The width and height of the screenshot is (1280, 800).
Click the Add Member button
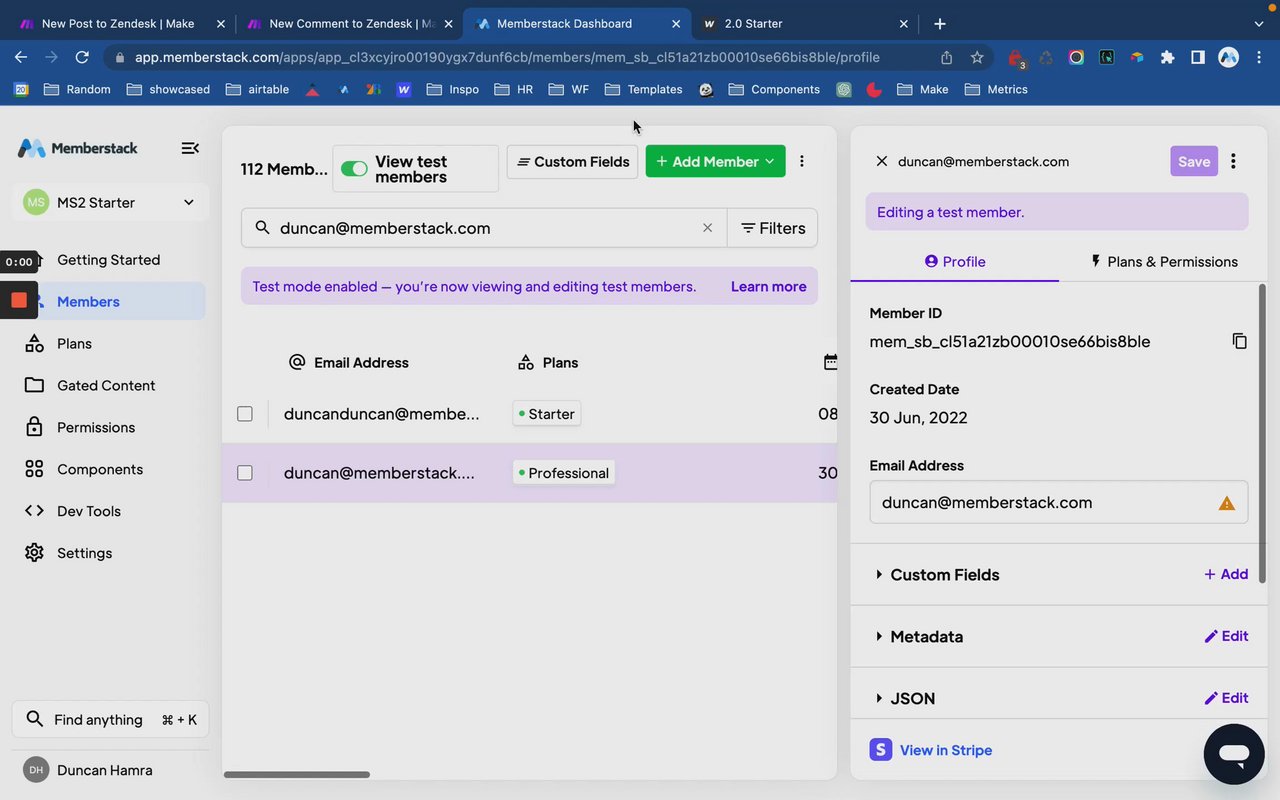click(715, 162)
